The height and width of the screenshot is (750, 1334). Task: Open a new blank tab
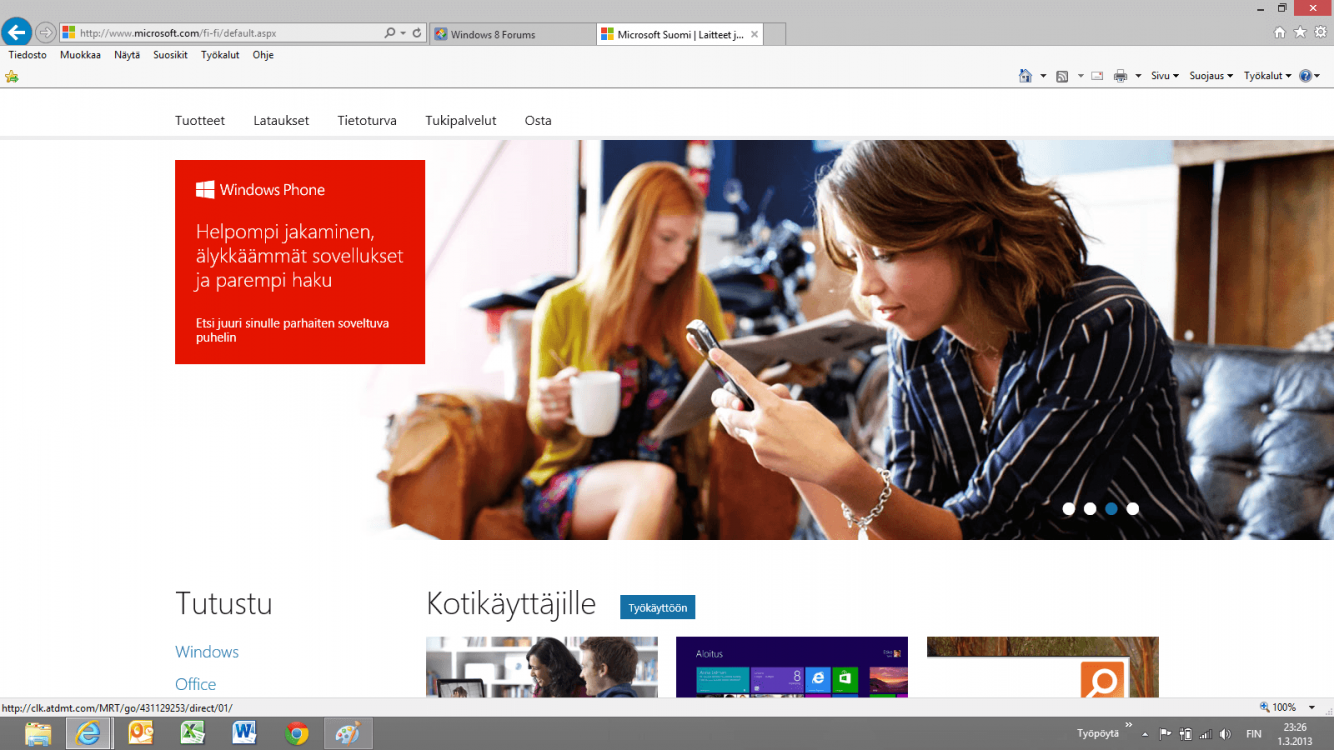click(x=776, y=35)
